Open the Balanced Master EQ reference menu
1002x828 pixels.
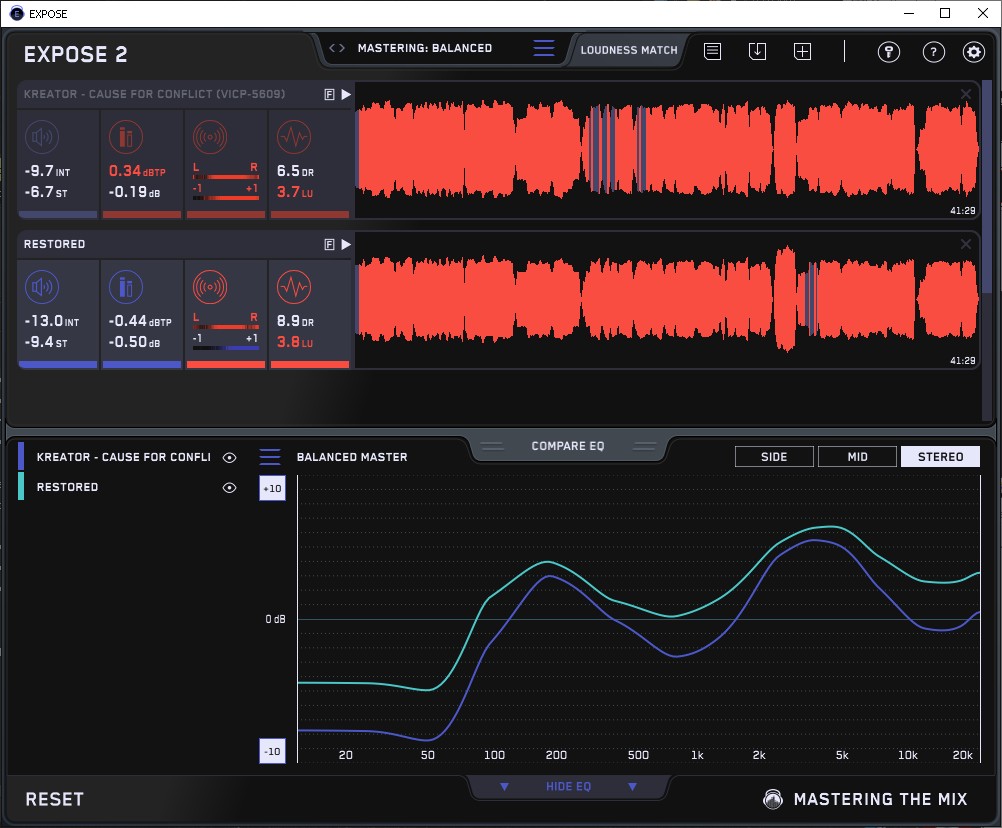pos(270,457)
